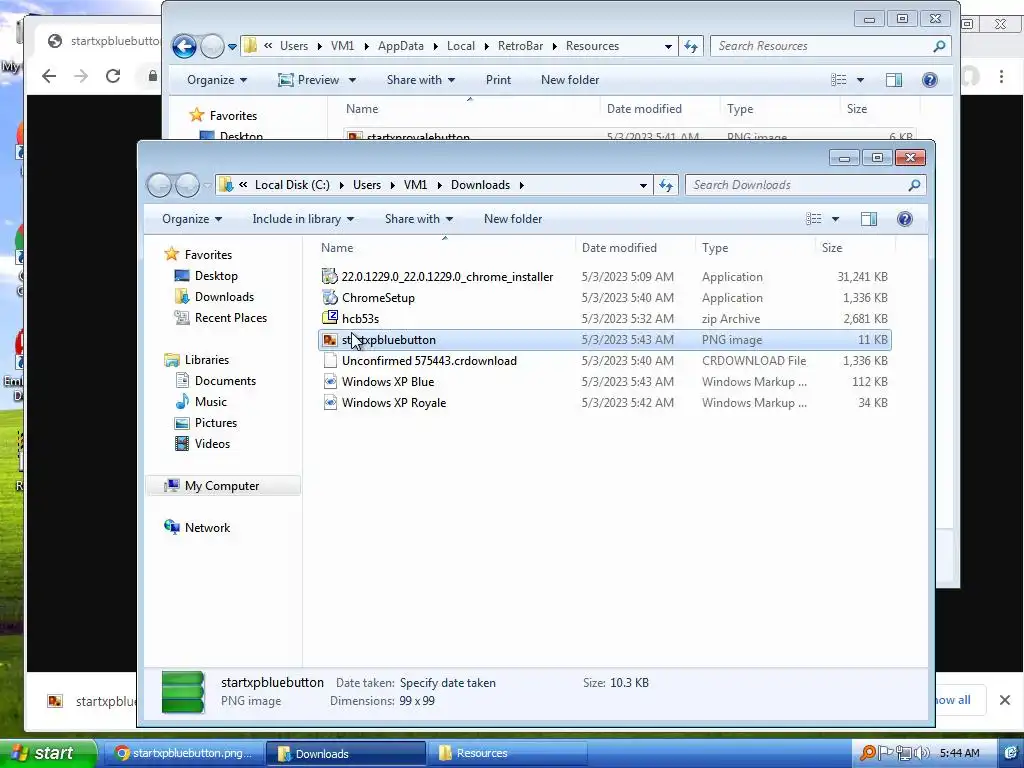Screen dimensions: 1024x768
Task: Select Network in navigation pane
Action: click(x=207, y=528)
